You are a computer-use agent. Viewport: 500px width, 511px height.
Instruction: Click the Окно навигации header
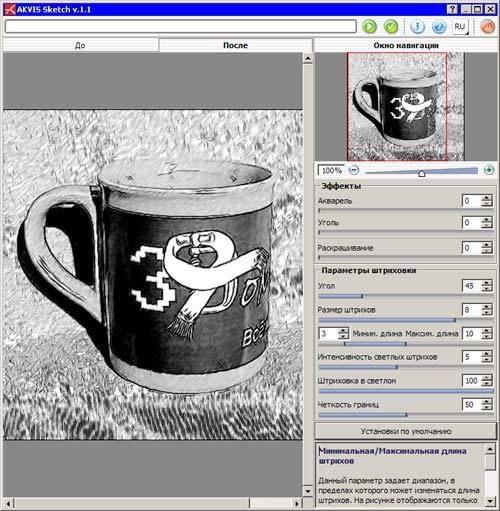click(406, 45)
